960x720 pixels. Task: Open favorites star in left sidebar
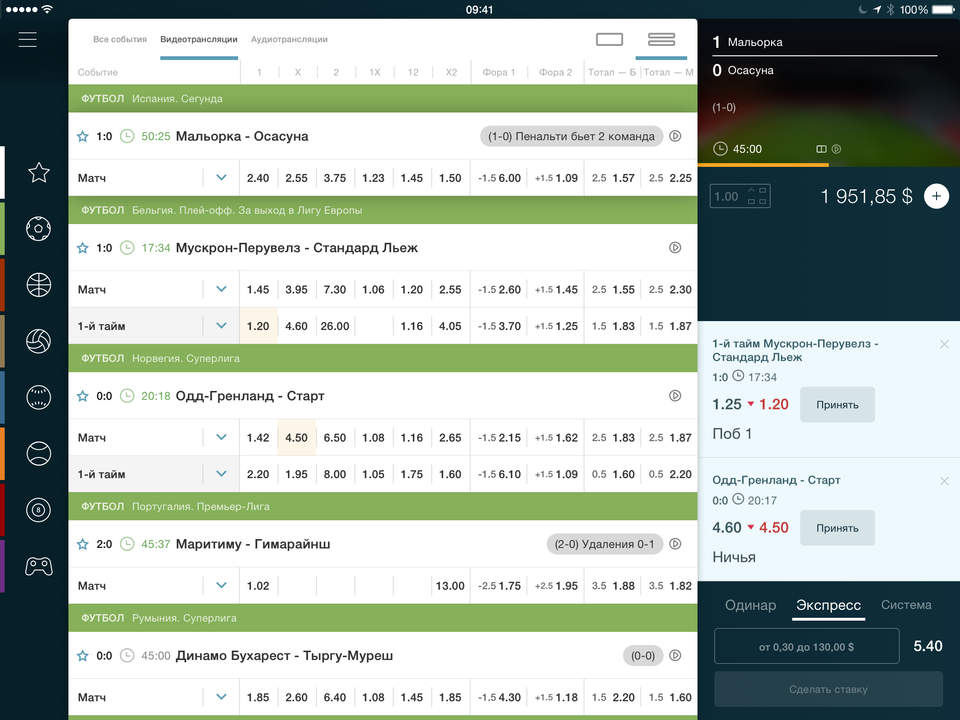click(x=39, y=173)
